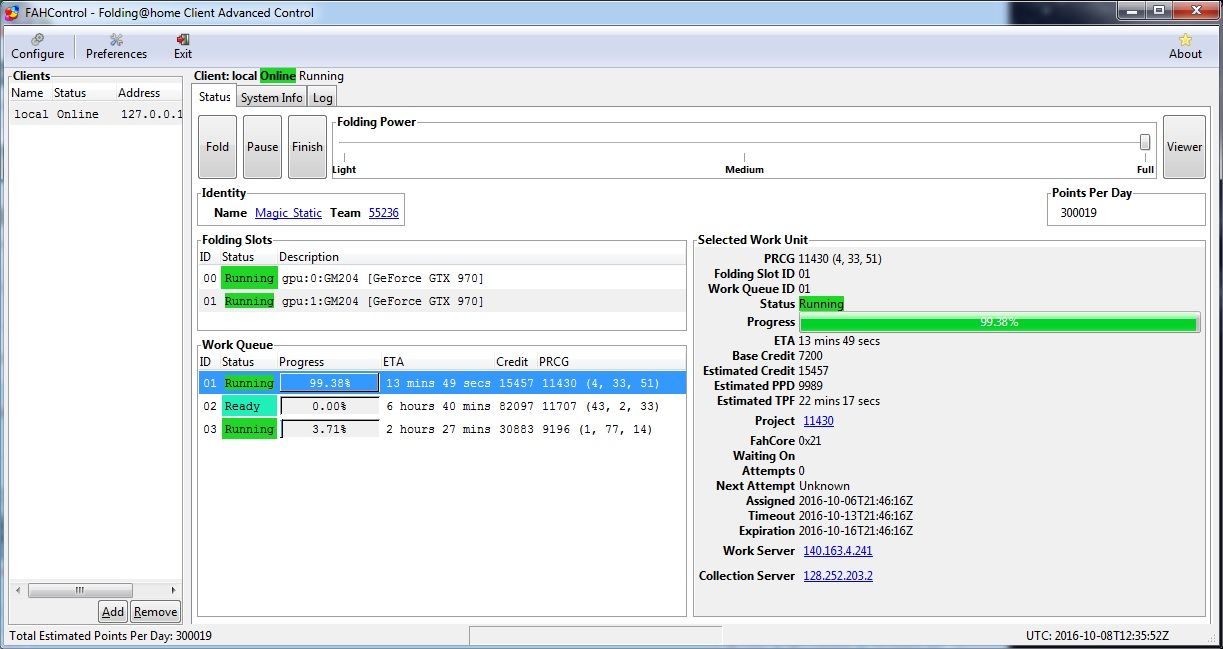The height and width of the screenshot is (649, 1223).
Task: Click the Finish button
Action: [307, 147]
